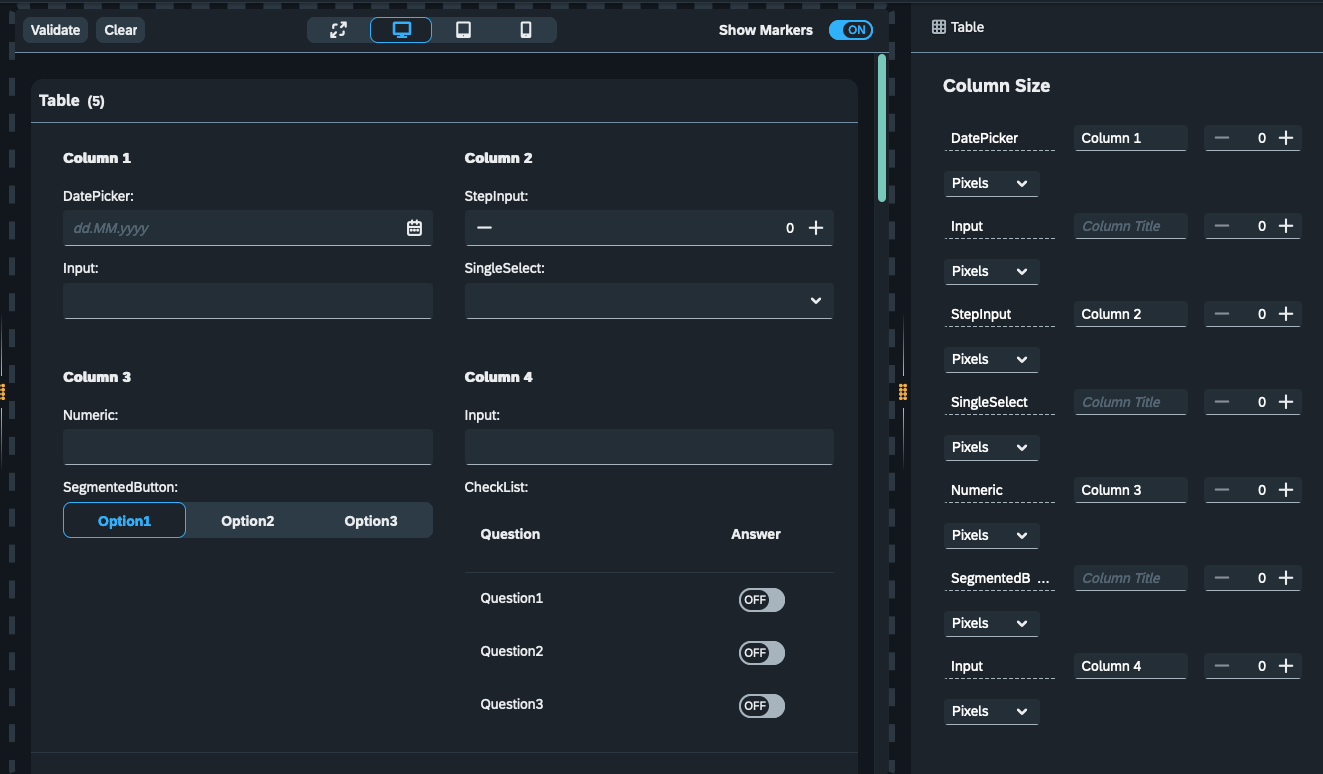Increment Column 1 size with plus icon
The height and width of the screenshot is (774, 1323).
click(x=1287, y=138)
